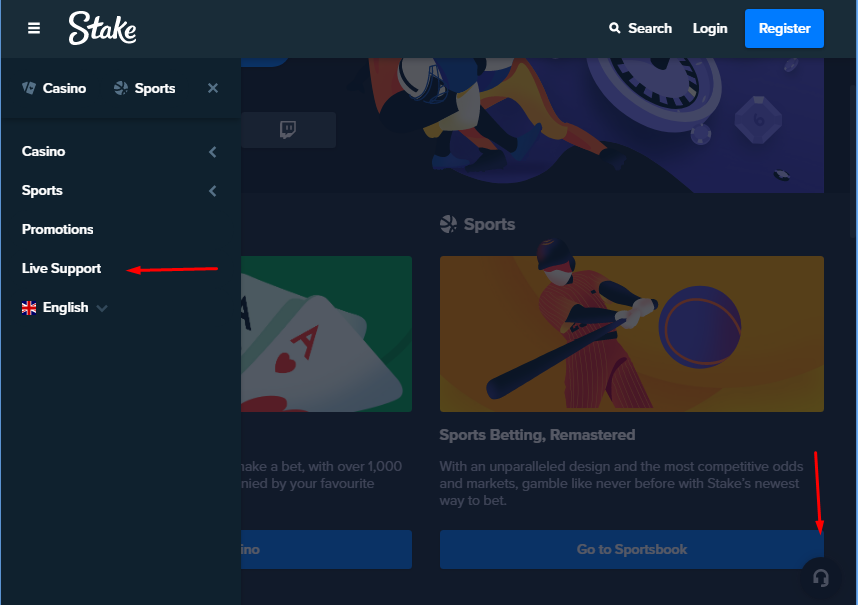This screenshot has width=858, height=605.
Task: Click the blue Register button
Action: pos(784,28)
